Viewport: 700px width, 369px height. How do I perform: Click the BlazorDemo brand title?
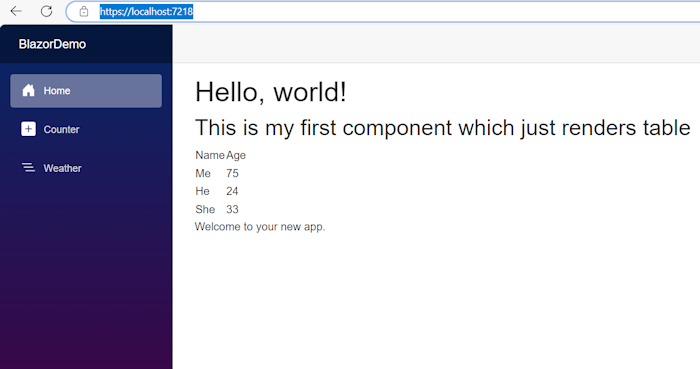[52, 44]
